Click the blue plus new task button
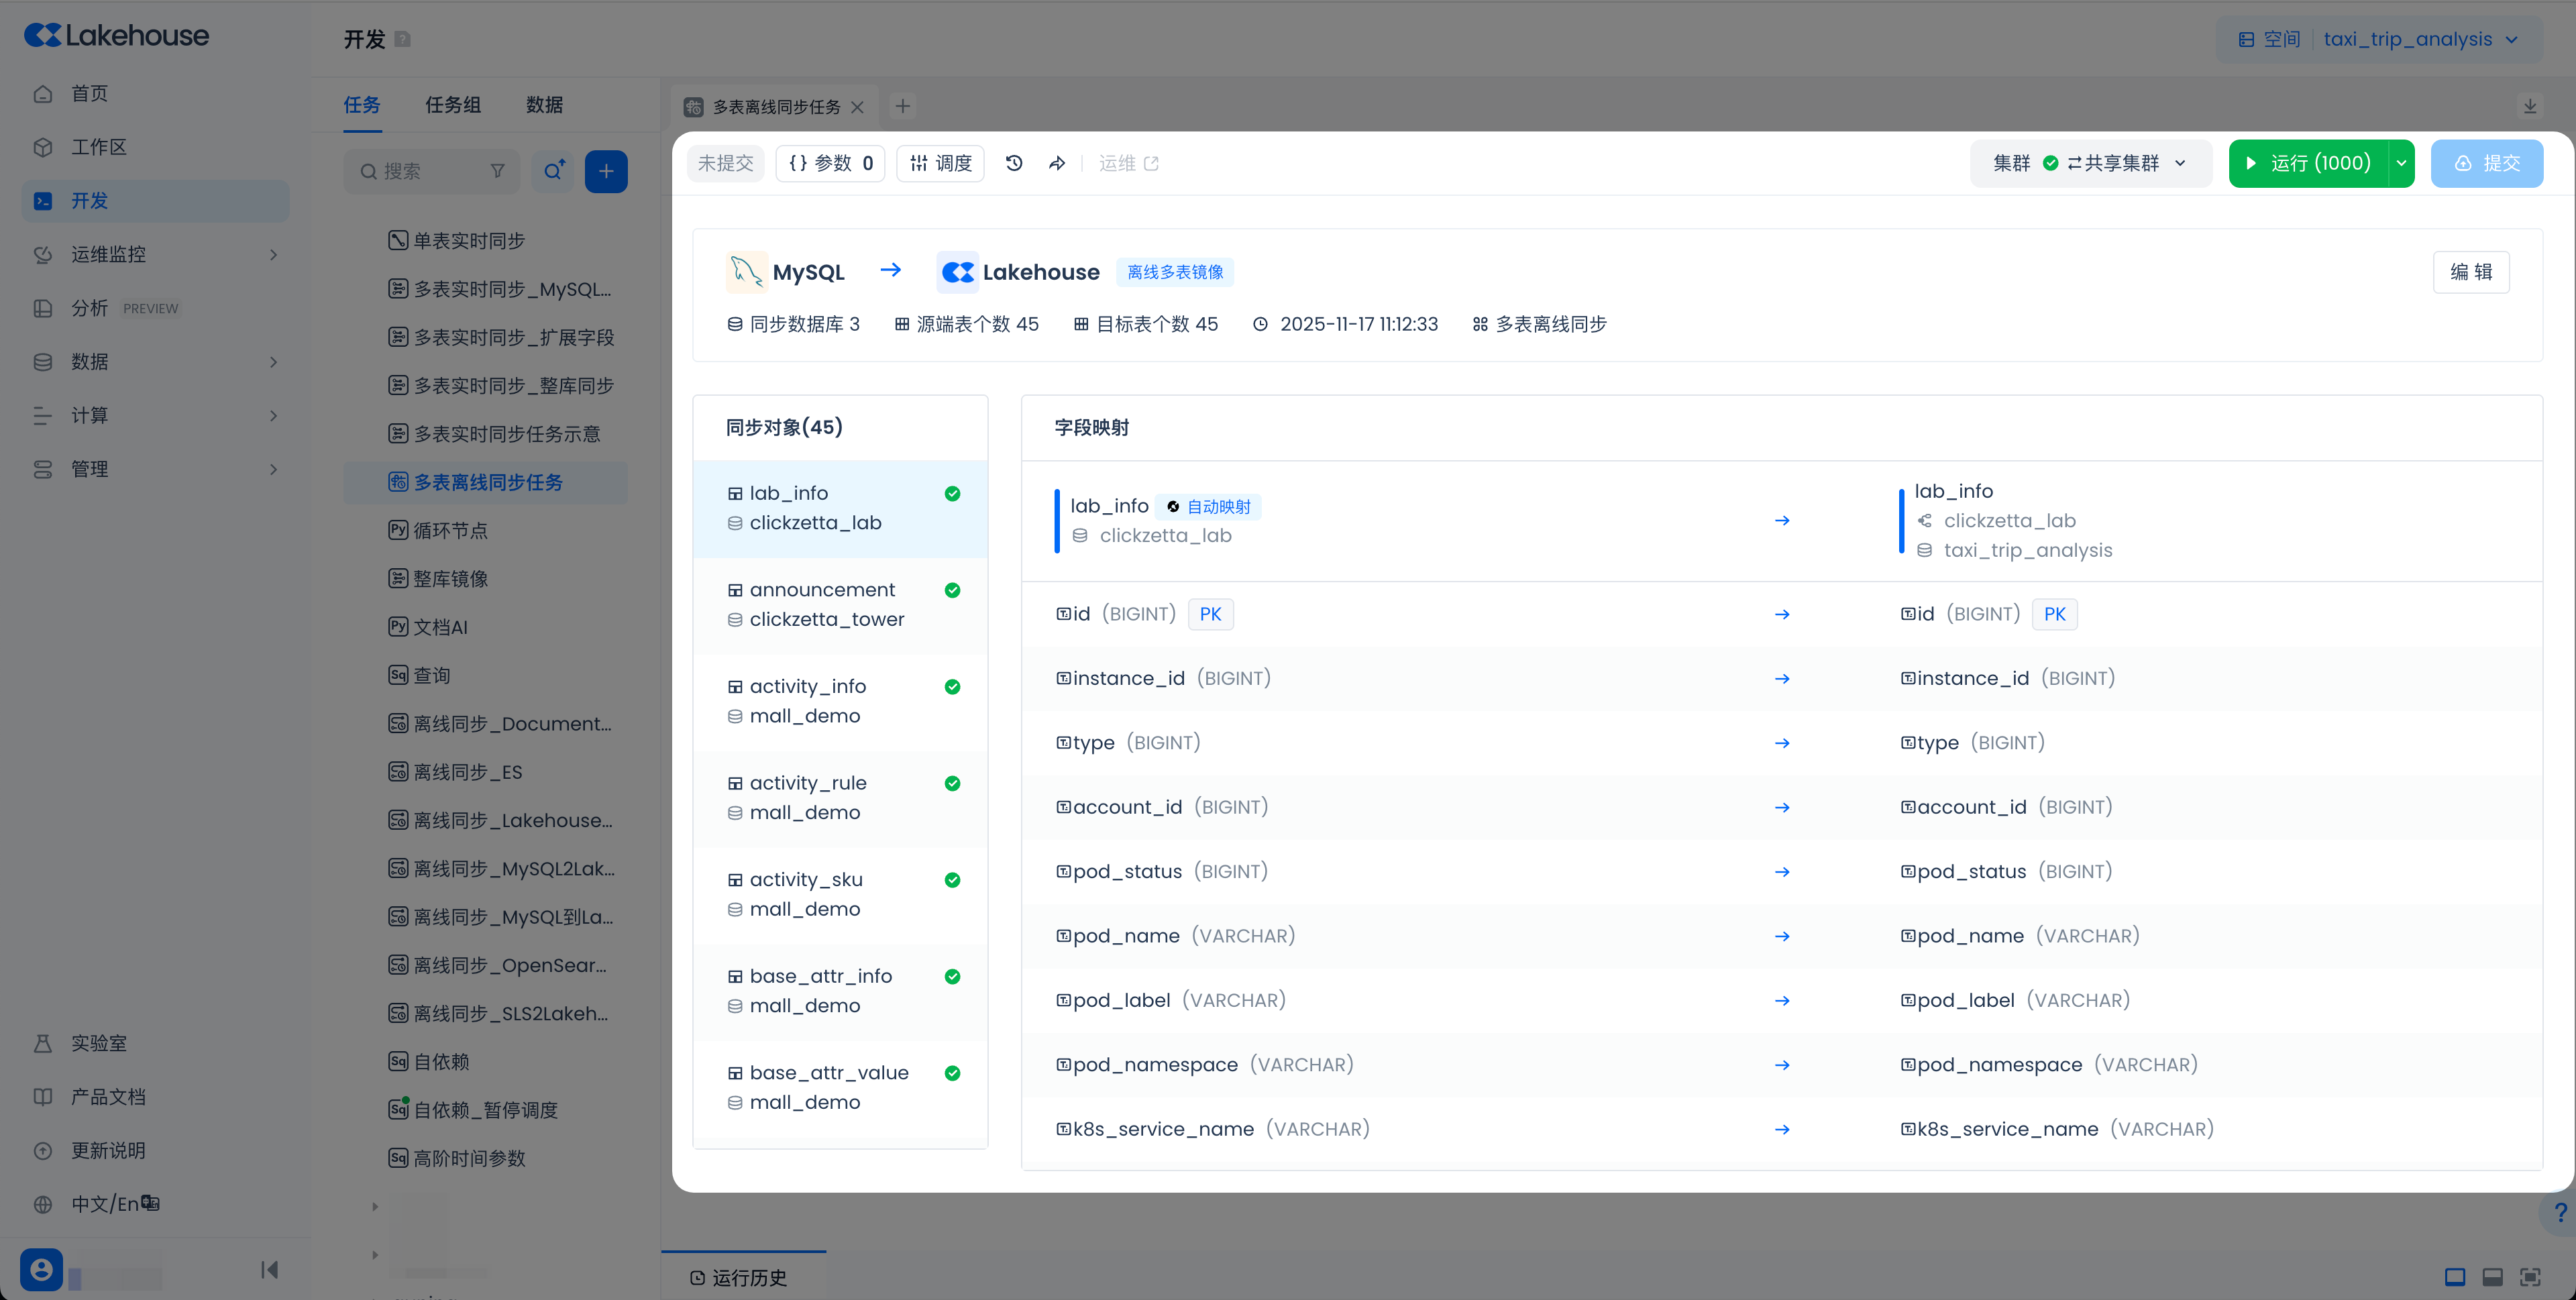 point(606,171)
